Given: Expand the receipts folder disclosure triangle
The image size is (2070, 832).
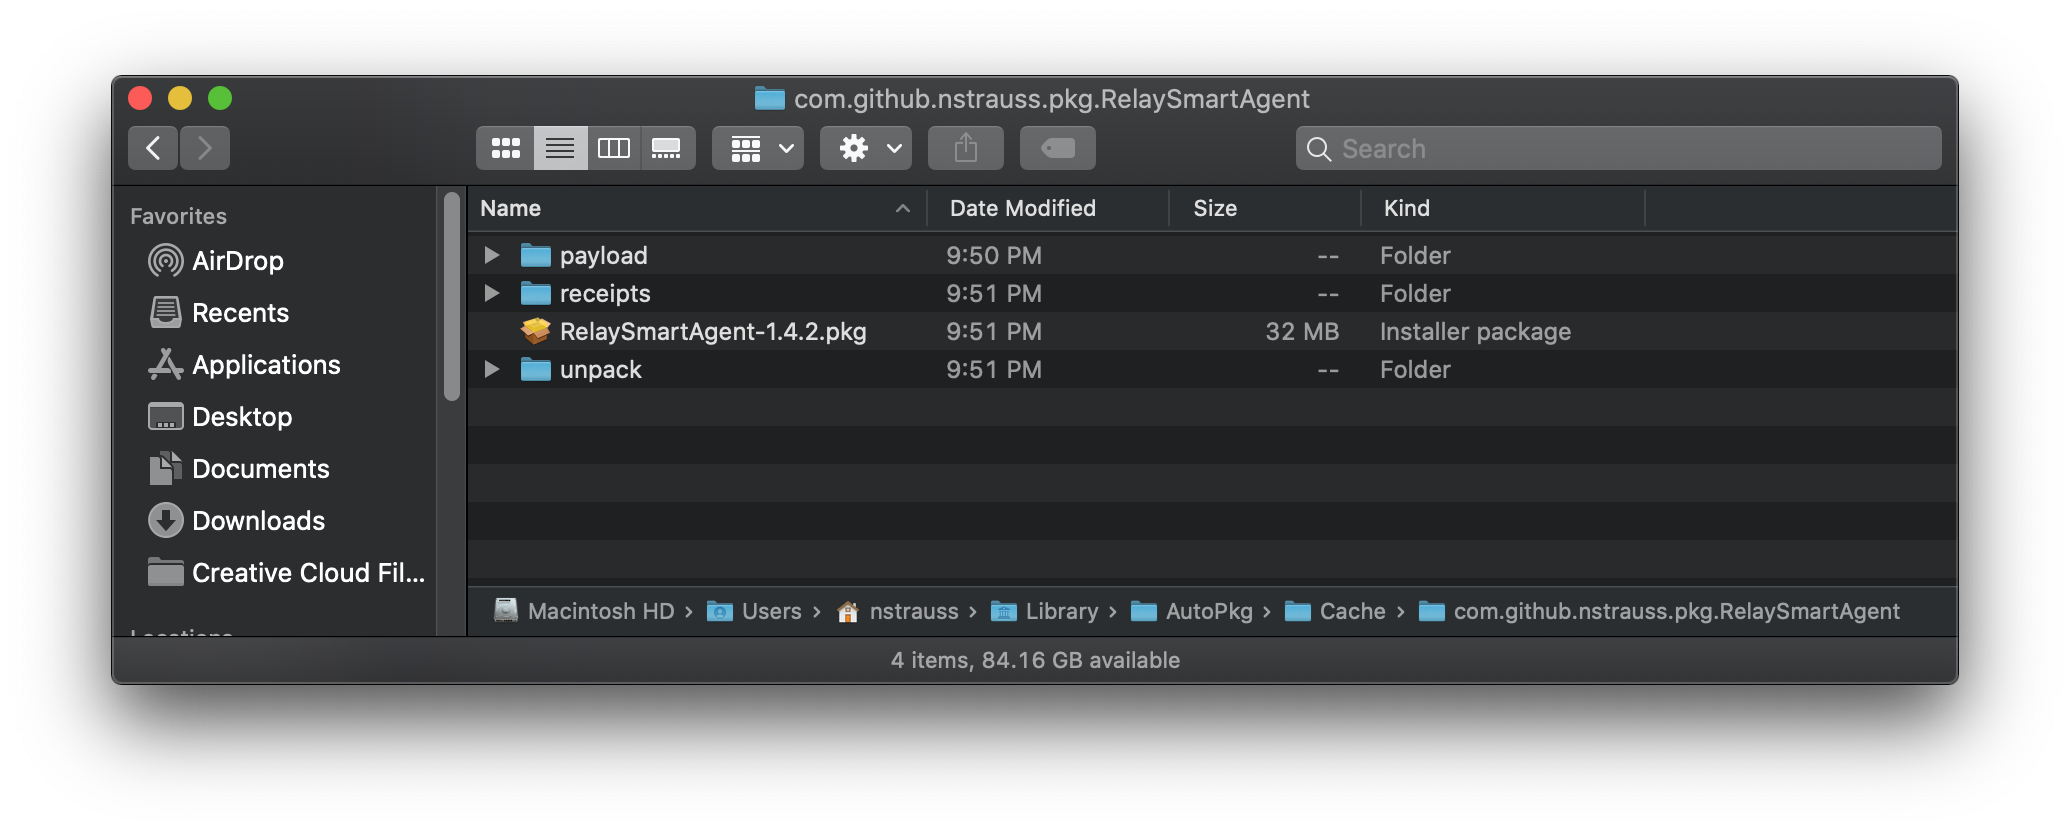Looking at the screenshot, I should (491, 294).
